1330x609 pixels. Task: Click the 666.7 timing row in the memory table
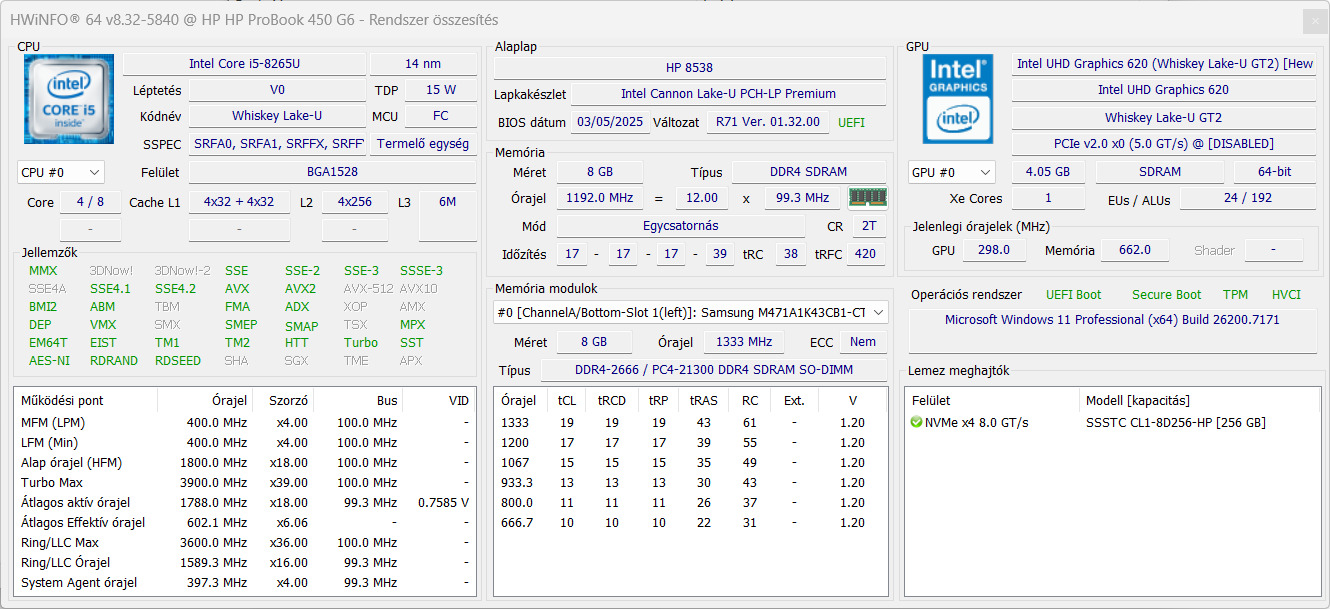[x=690, y=522]
